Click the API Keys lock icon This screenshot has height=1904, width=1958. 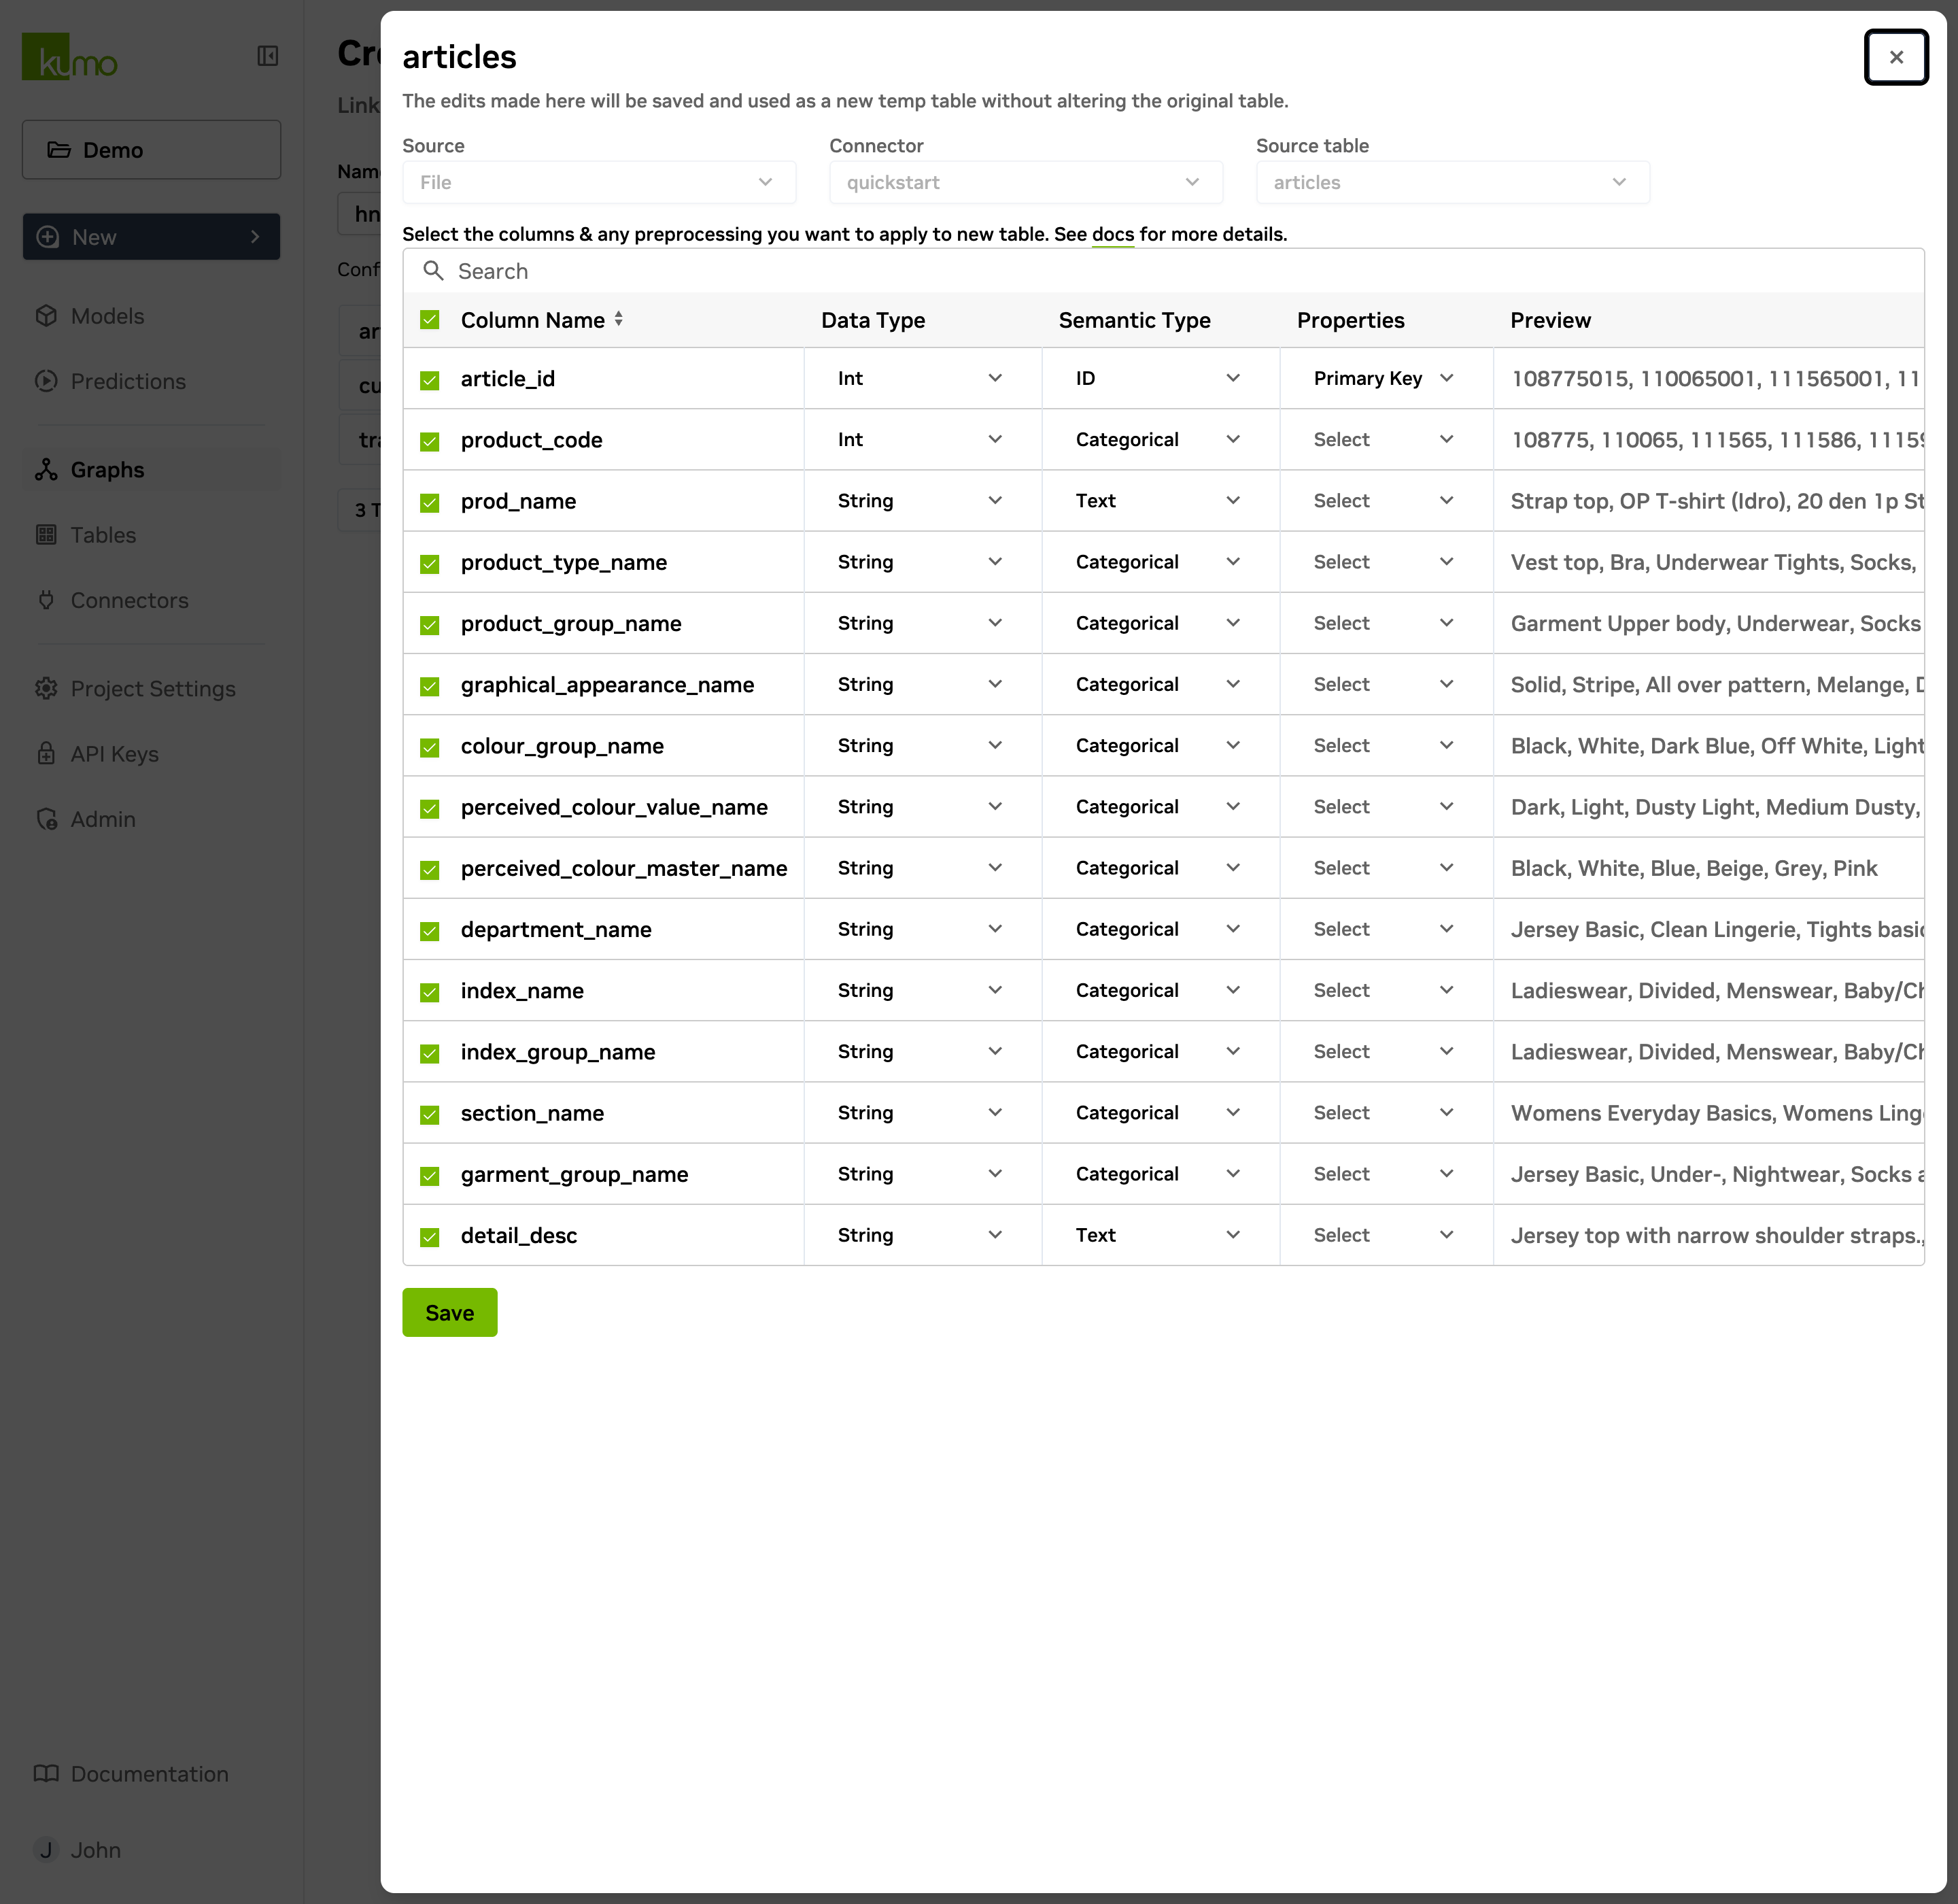[x=46, y=754]
